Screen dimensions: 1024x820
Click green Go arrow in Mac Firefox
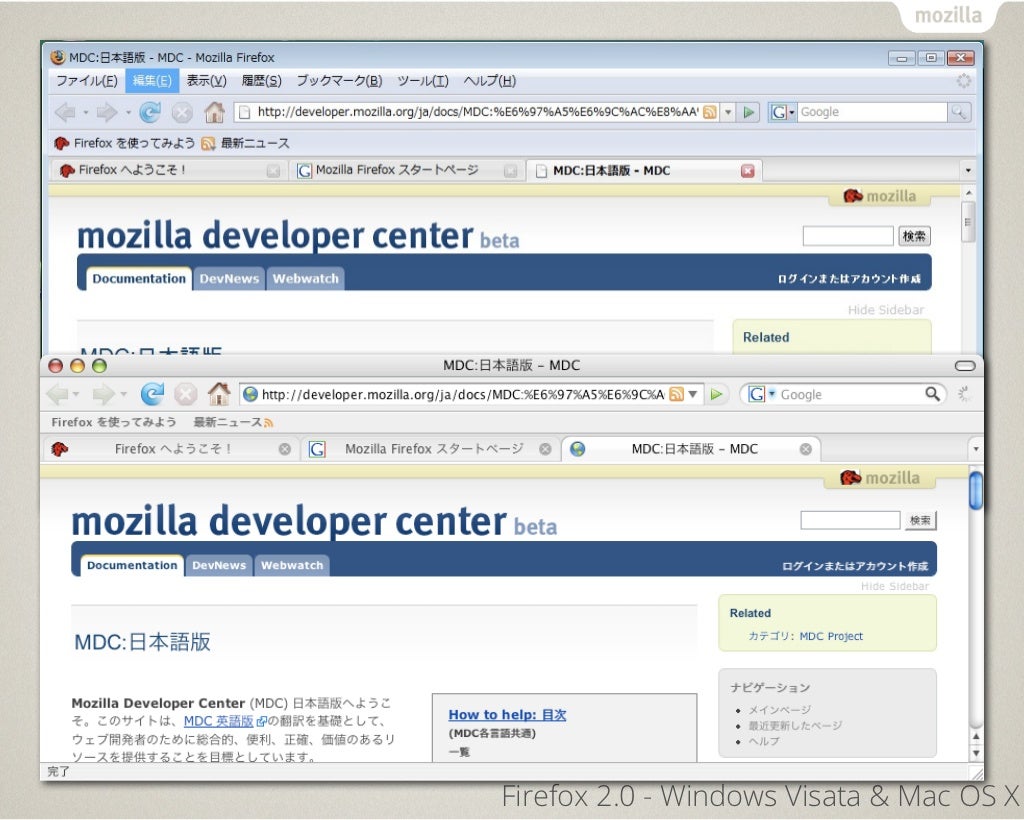click(x=716, y=394)
